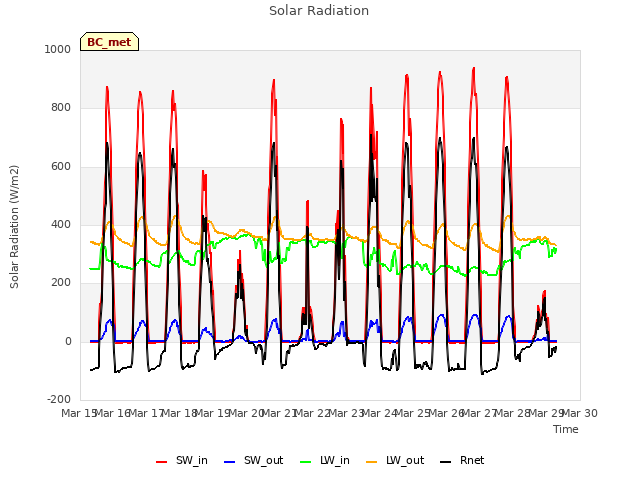Click the Mar 21 SW_in peak
The height and width of the screenshot is (480, 640).
(x=273, y=80)
